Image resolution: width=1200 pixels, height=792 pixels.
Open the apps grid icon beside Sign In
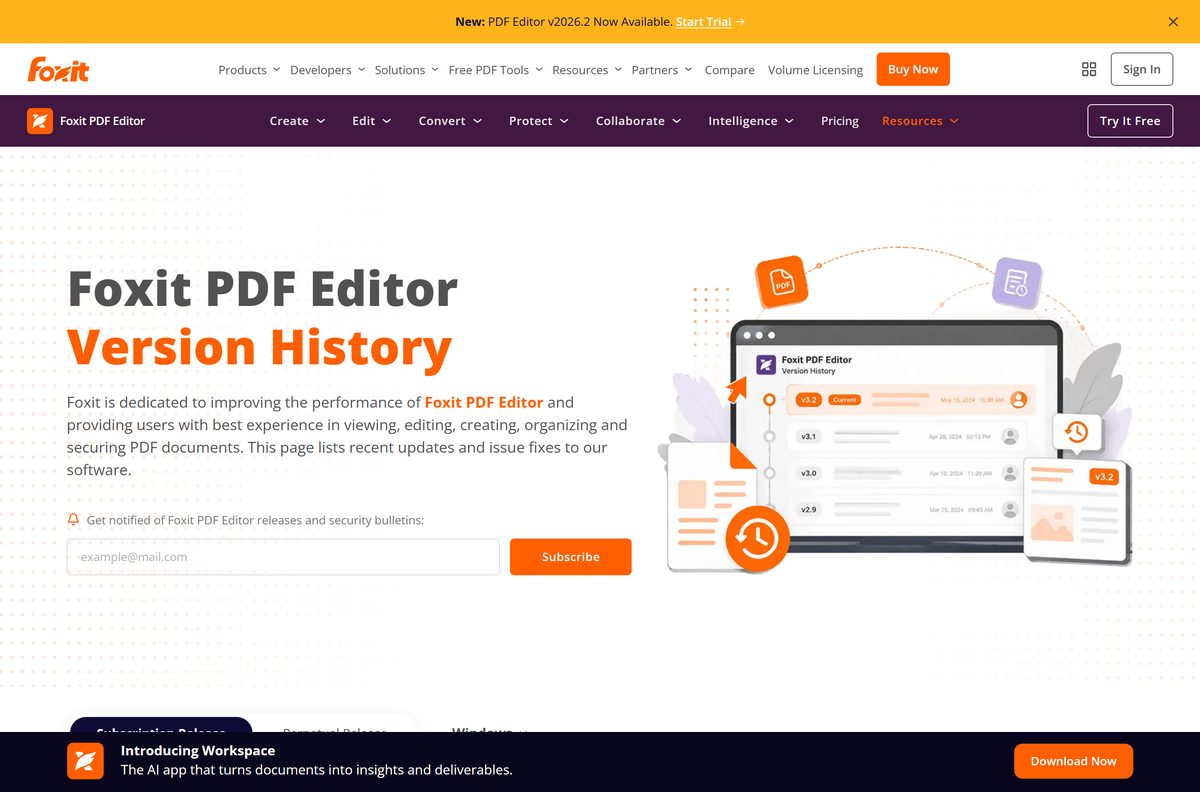[x=1089, y=69]
